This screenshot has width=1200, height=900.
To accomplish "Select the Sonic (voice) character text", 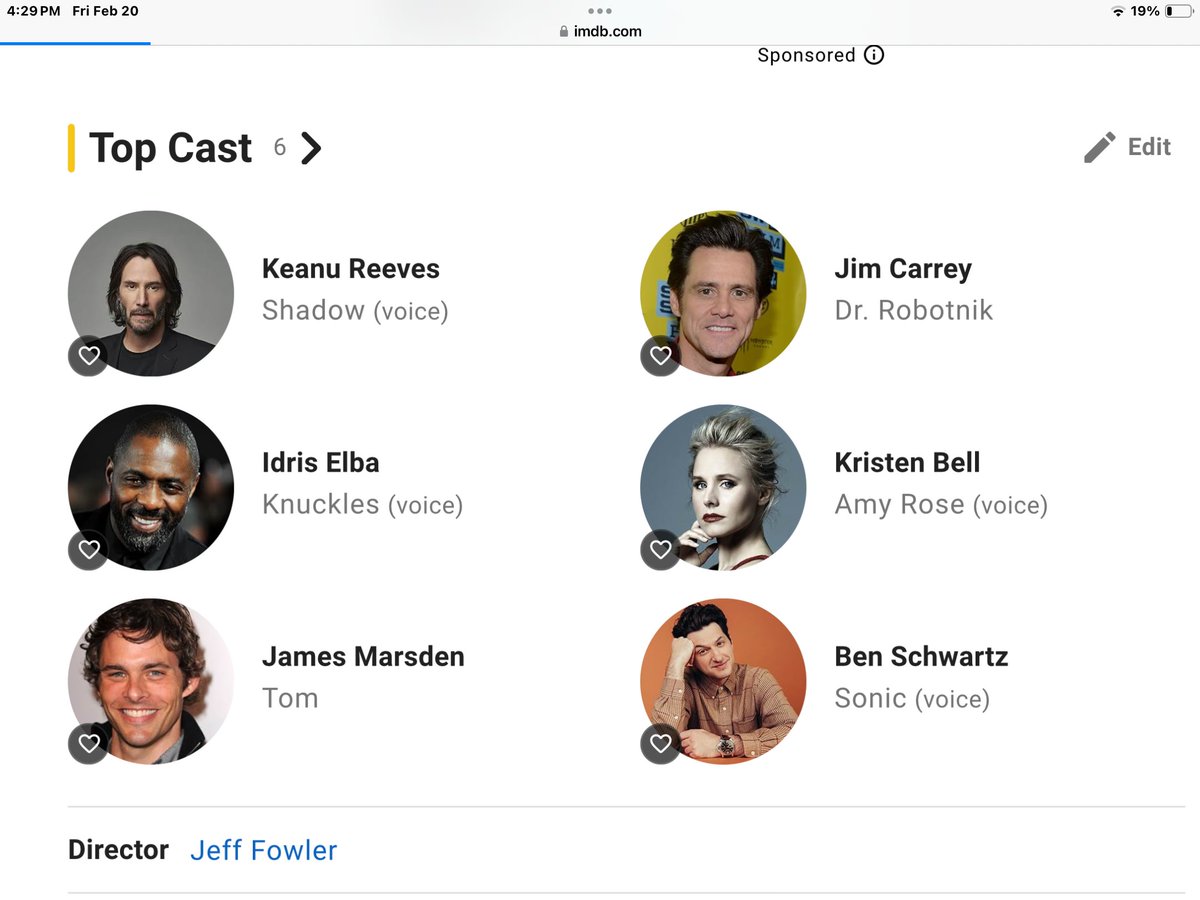I will (x=912, y=699).
